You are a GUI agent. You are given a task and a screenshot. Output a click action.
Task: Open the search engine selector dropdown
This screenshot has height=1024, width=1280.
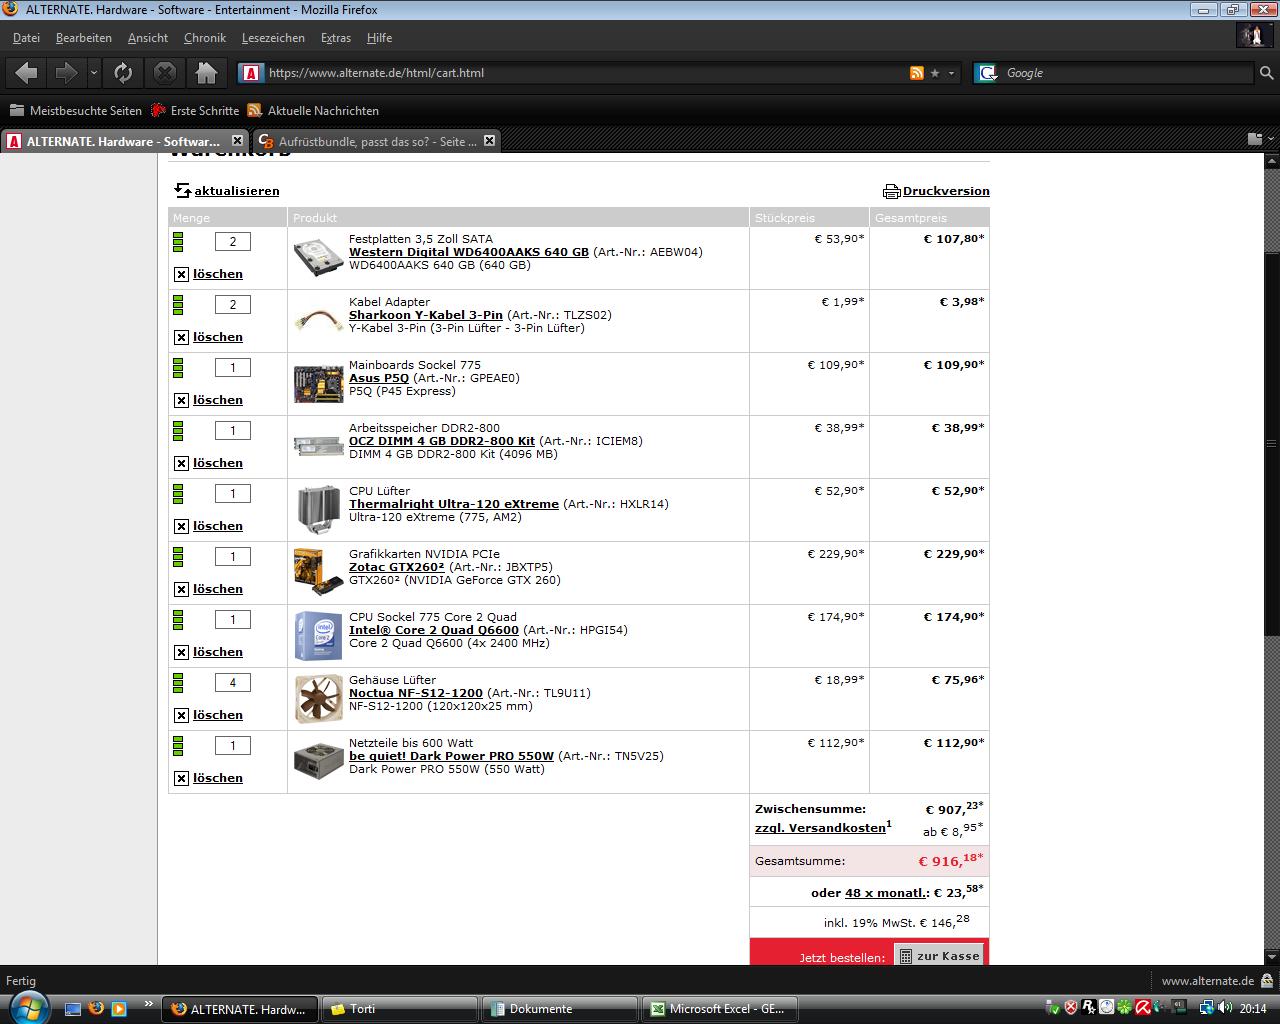click(987, 73)
